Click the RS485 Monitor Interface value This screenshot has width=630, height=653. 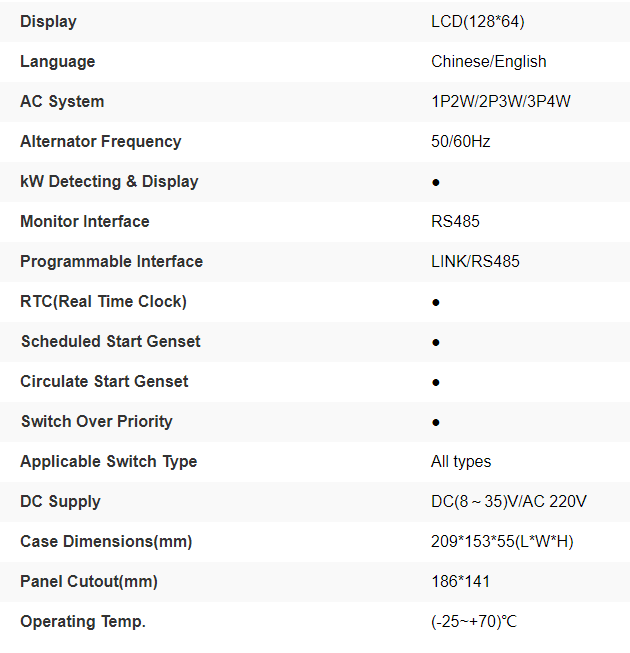(456, 221)
